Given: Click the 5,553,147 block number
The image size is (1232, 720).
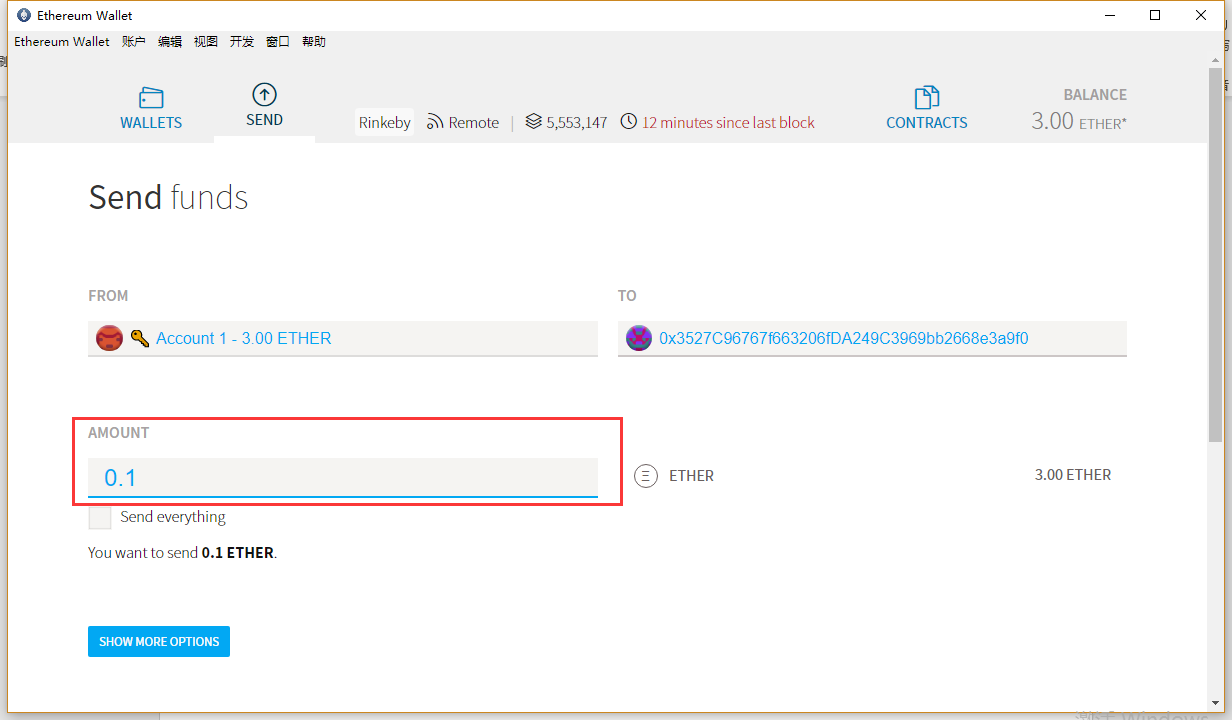Looking at the screenshot, I should [577, 122].
